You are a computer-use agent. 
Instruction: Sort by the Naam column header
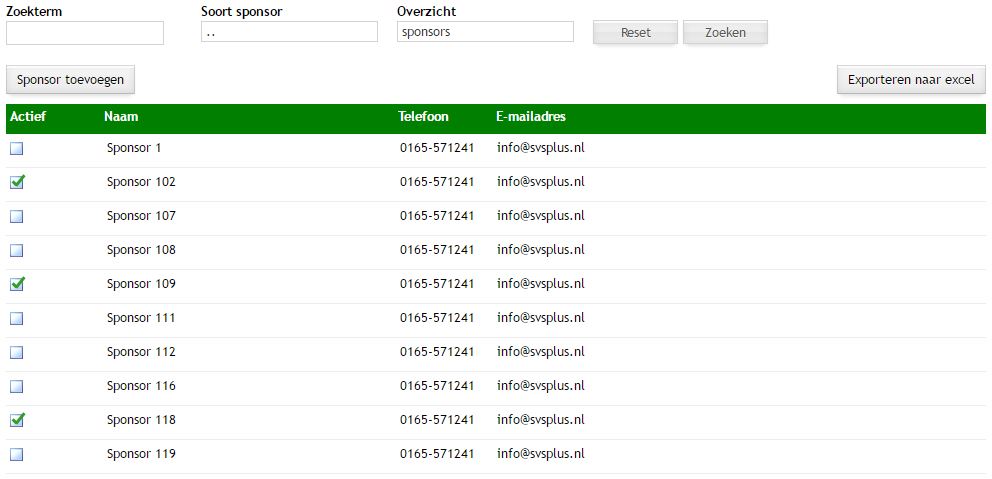click(121, 117)
